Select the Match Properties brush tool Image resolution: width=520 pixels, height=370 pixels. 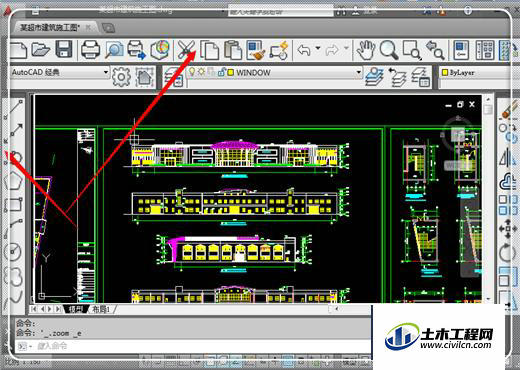coord(256,50)
